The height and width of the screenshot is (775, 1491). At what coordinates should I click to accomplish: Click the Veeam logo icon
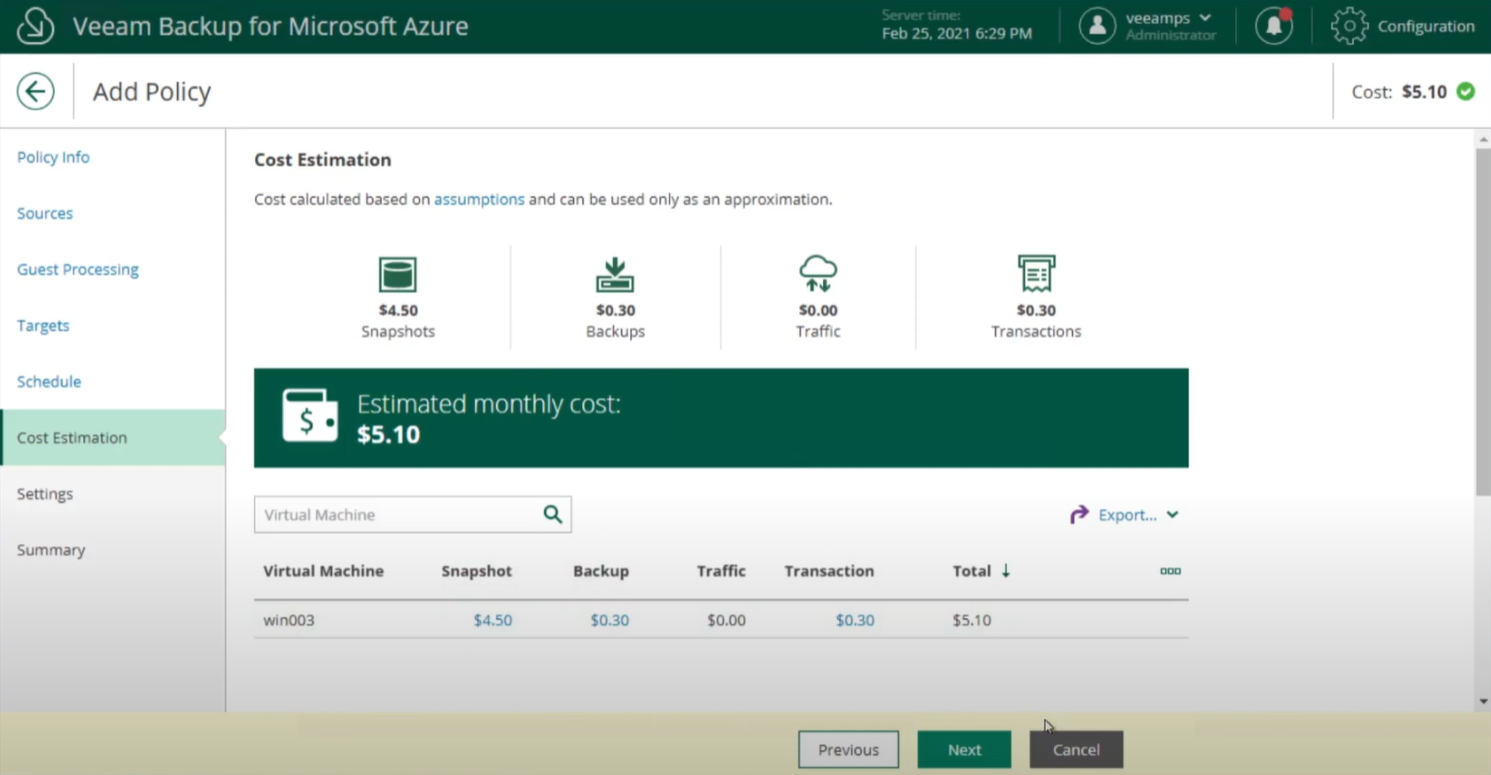[x=35, y=26]
